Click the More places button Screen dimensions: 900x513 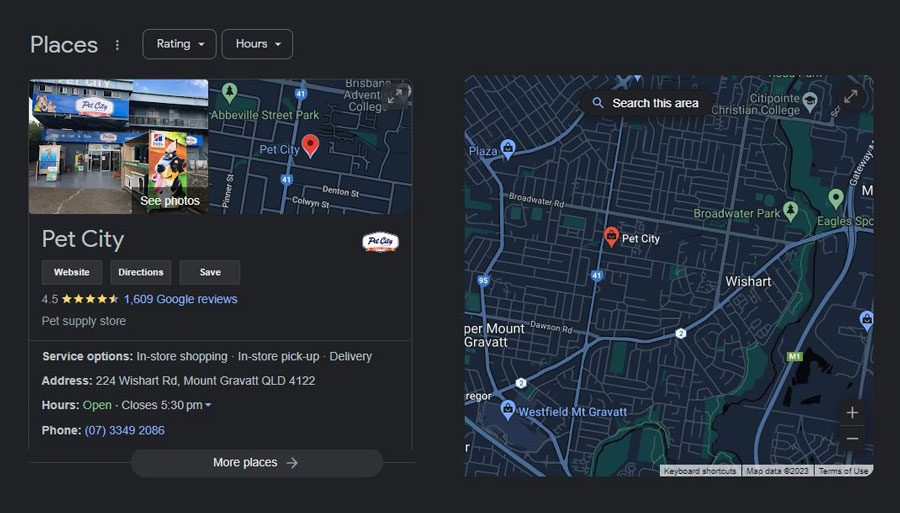257,463
